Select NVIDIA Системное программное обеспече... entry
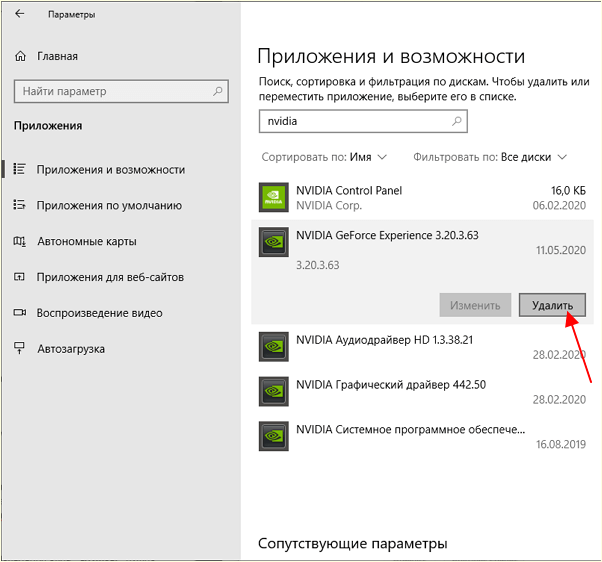This screenshot has width=602, height=562. point(422,436)
